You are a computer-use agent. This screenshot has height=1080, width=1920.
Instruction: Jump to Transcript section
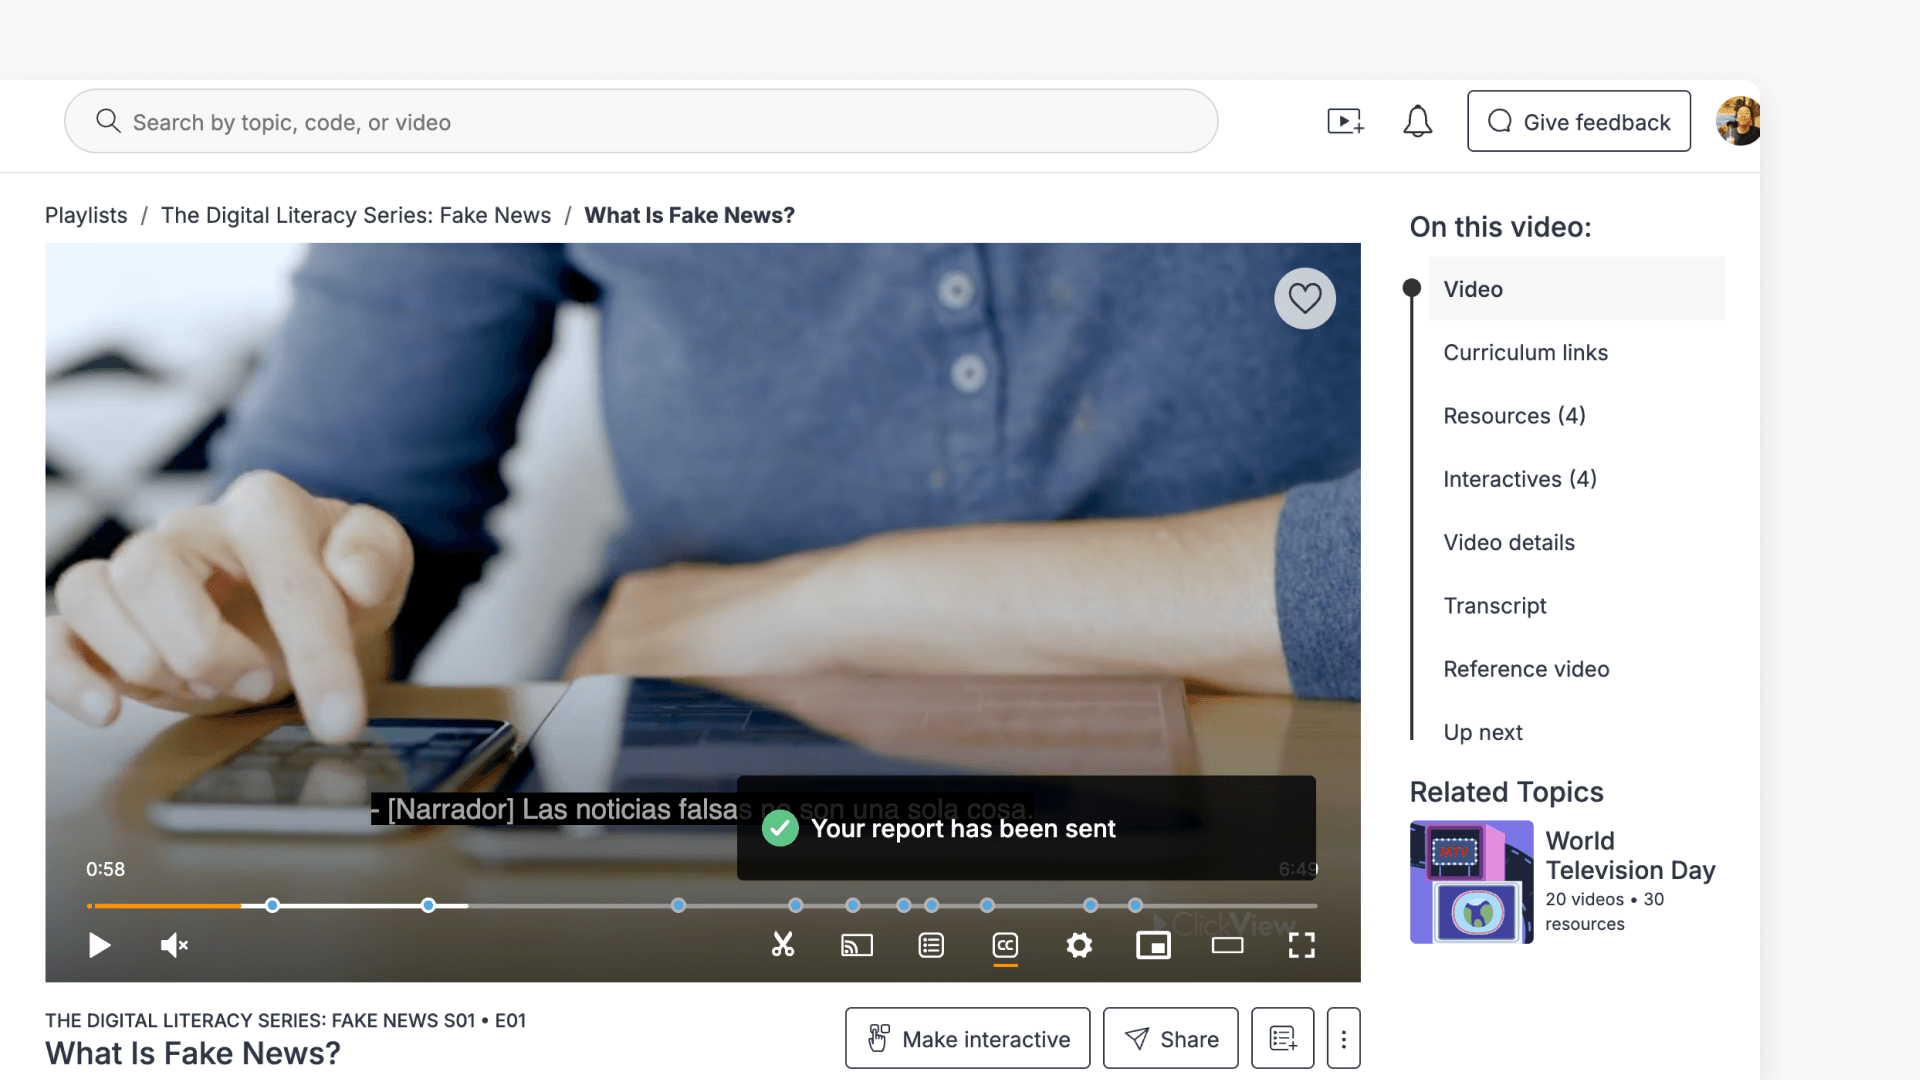[x=1495, y=606]
